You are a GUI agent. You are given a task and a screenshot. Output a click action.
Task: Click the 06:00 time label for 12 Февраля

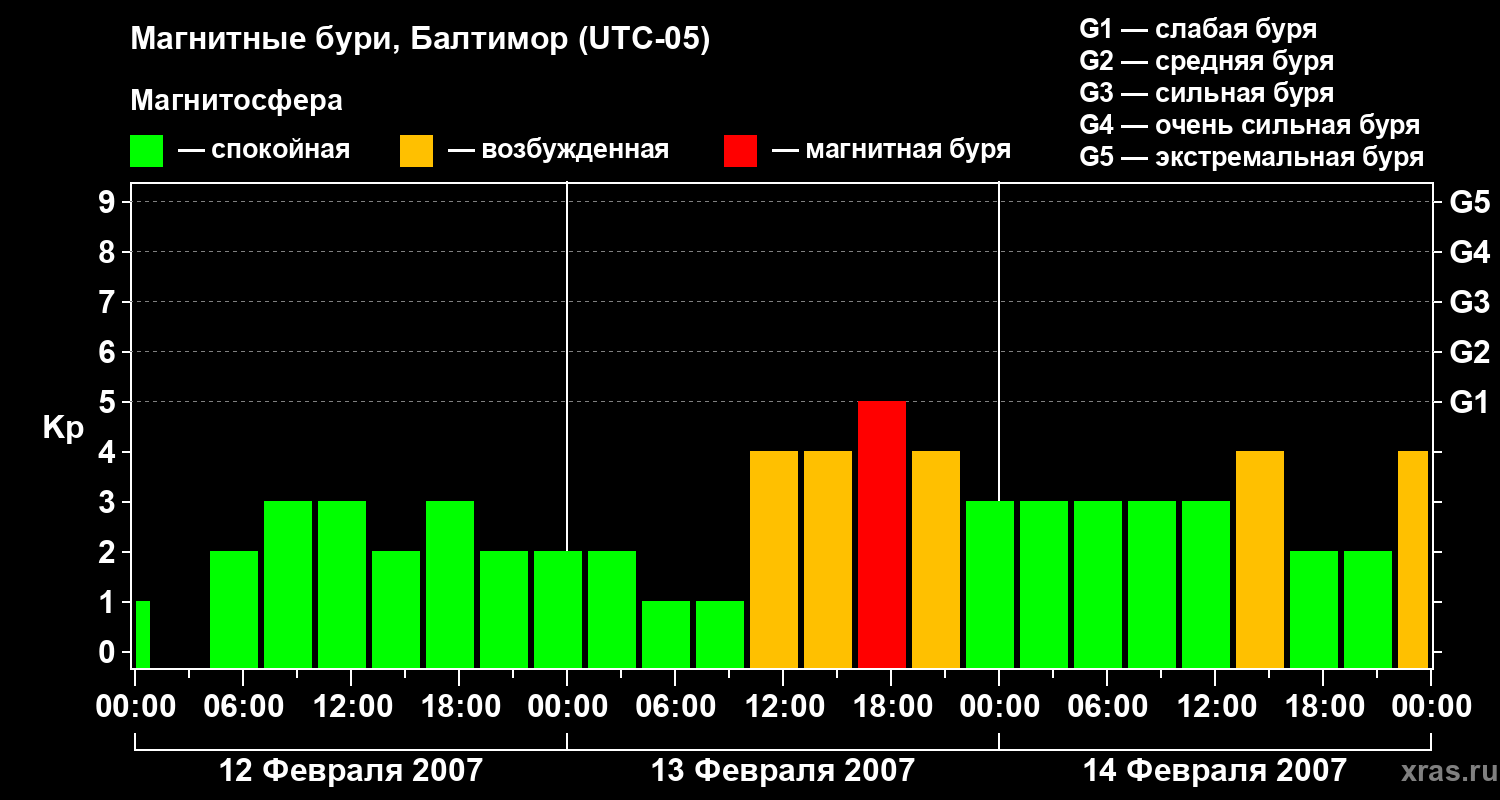[x=243, y=706]
